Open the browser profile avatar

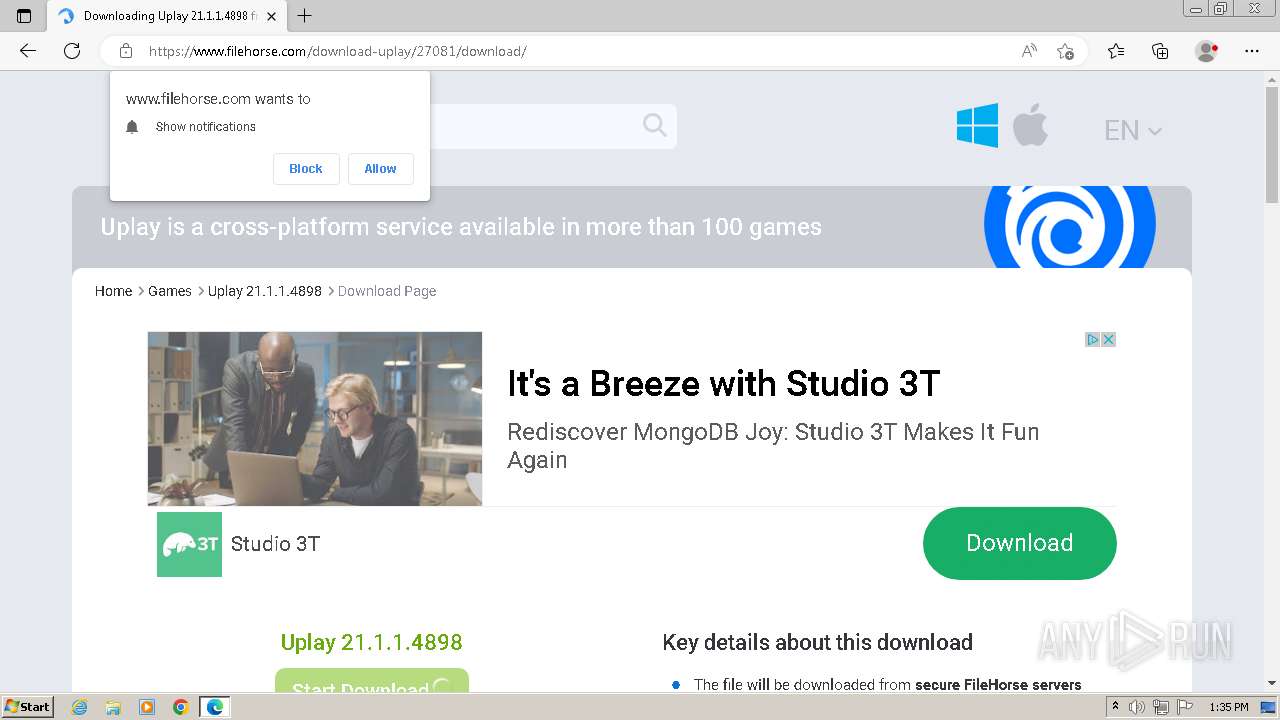click(1207, 51)
